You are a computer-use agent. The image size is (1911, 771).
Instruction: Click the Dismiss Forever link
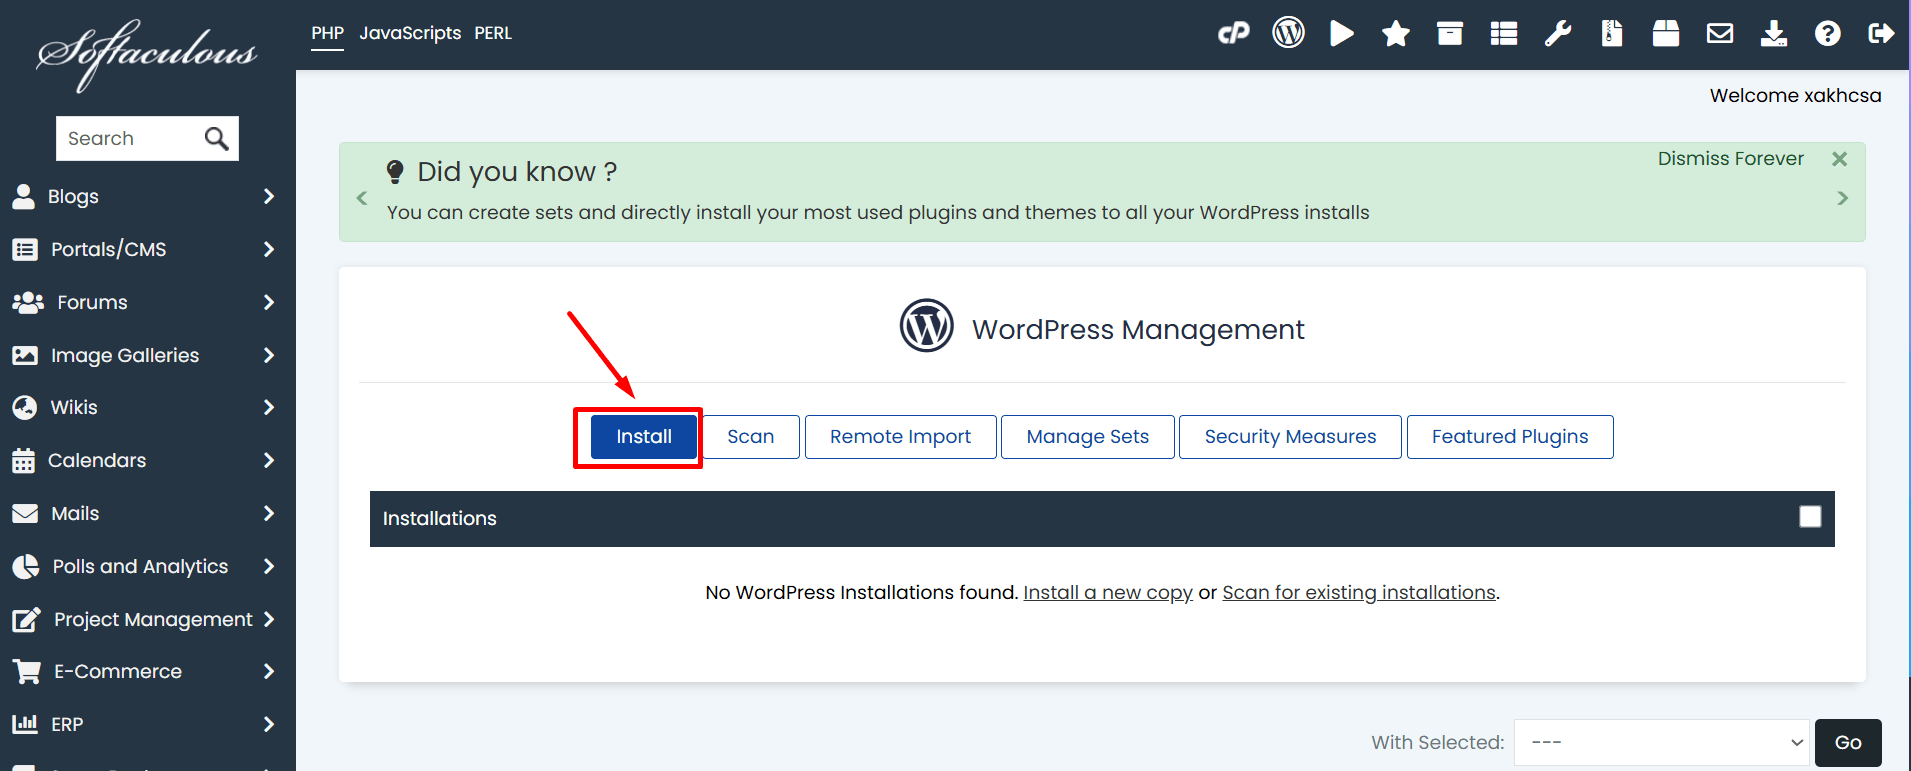pos(1731,158)
